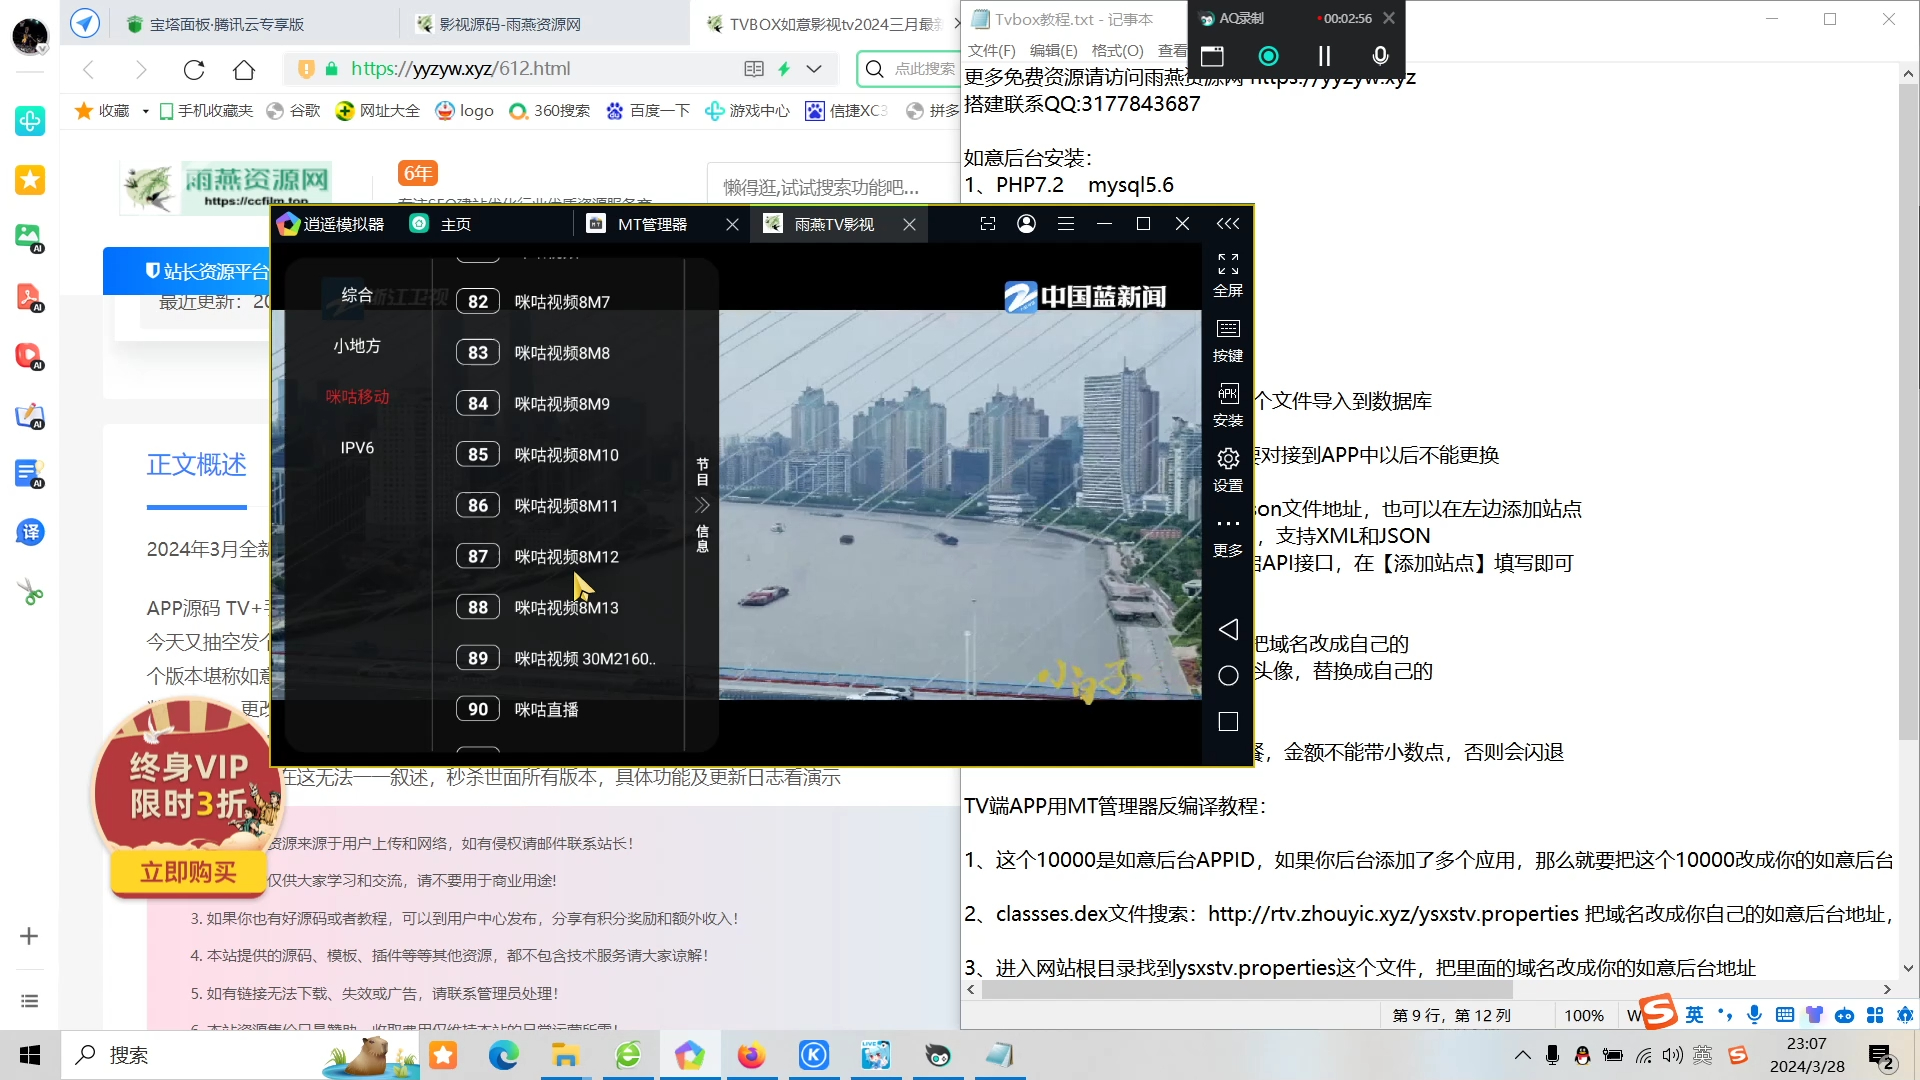The height and width of the screenshot is (1080, 1920).
Task: Open Microsoft Edge from taskbar
Action: (x=504, y=1055)
